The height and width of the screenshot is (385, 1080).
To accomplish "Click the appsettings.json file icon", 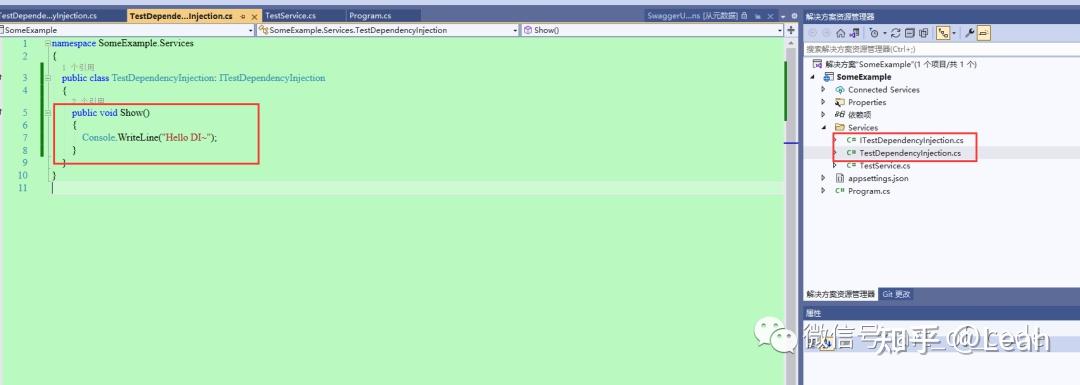I will pos(840,178).
